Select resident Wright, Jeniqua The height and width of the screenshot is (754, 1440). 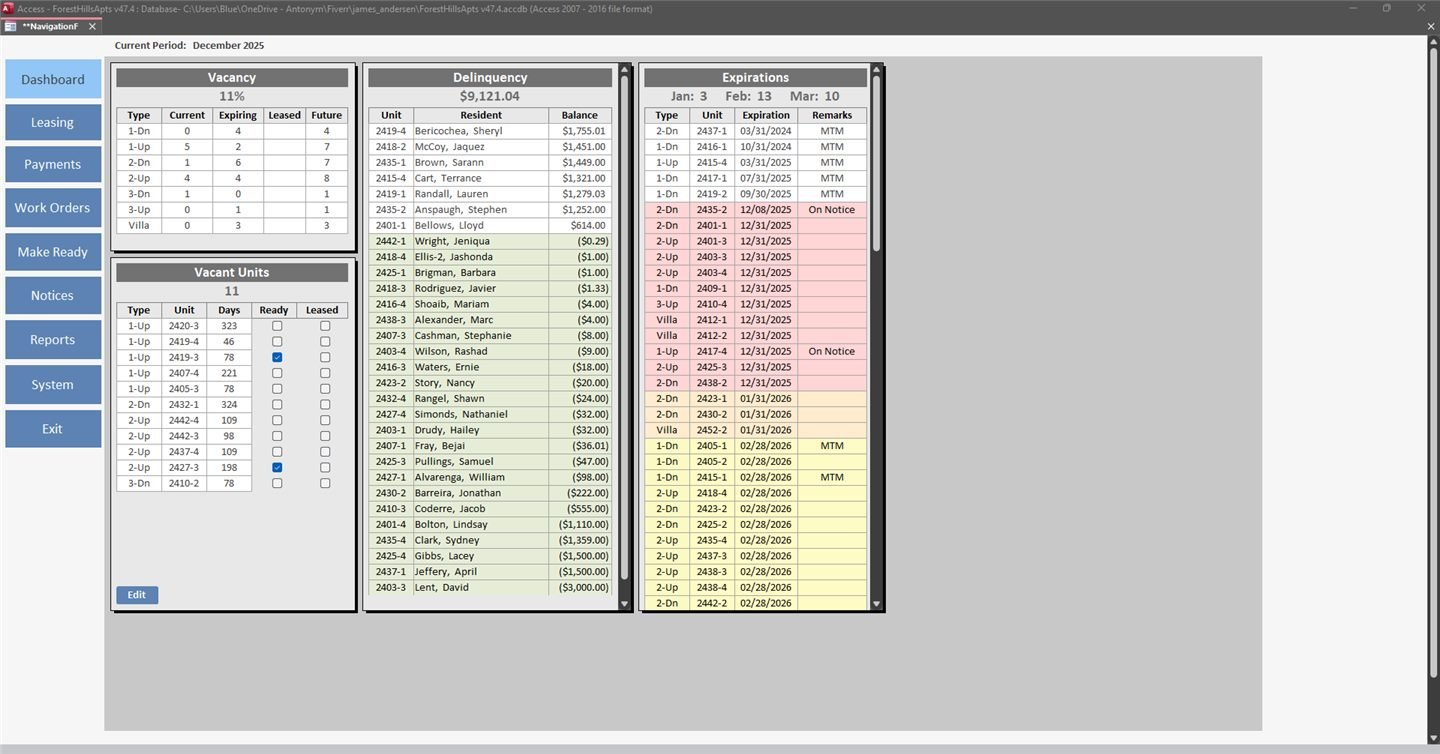481,241
